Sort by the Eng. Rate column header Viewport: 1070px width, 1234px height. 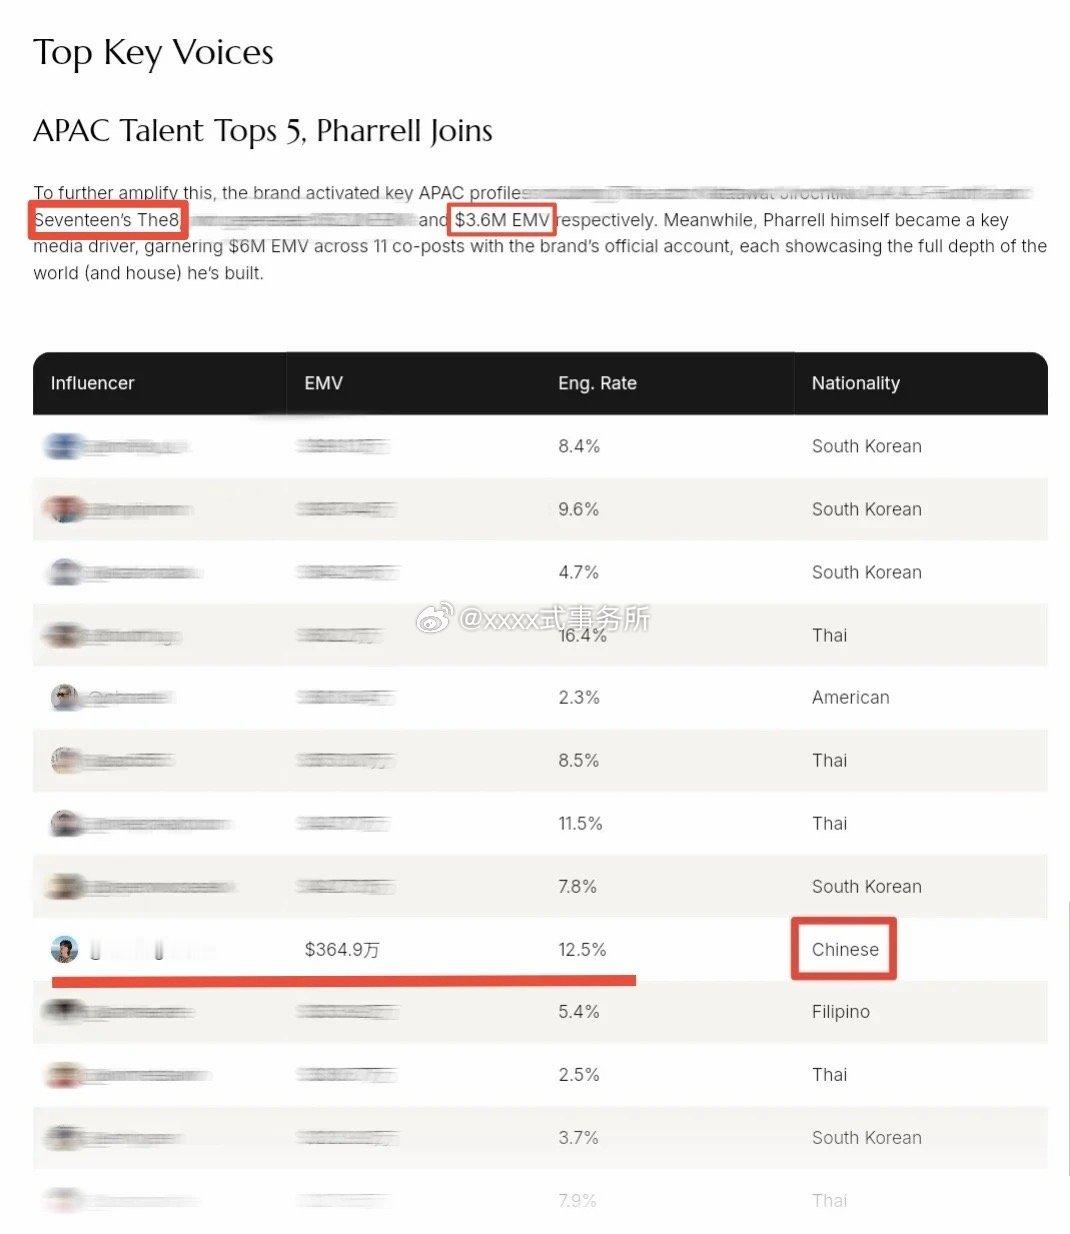click(x=597, y=383)
